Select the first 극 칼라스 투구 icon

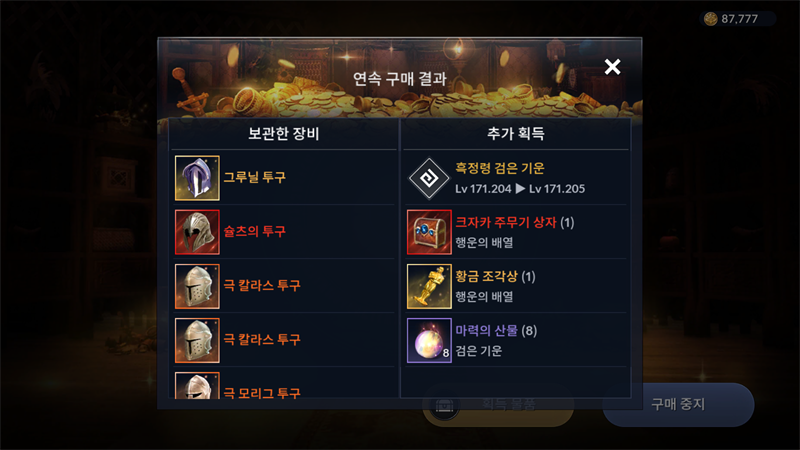coord(197,286)
